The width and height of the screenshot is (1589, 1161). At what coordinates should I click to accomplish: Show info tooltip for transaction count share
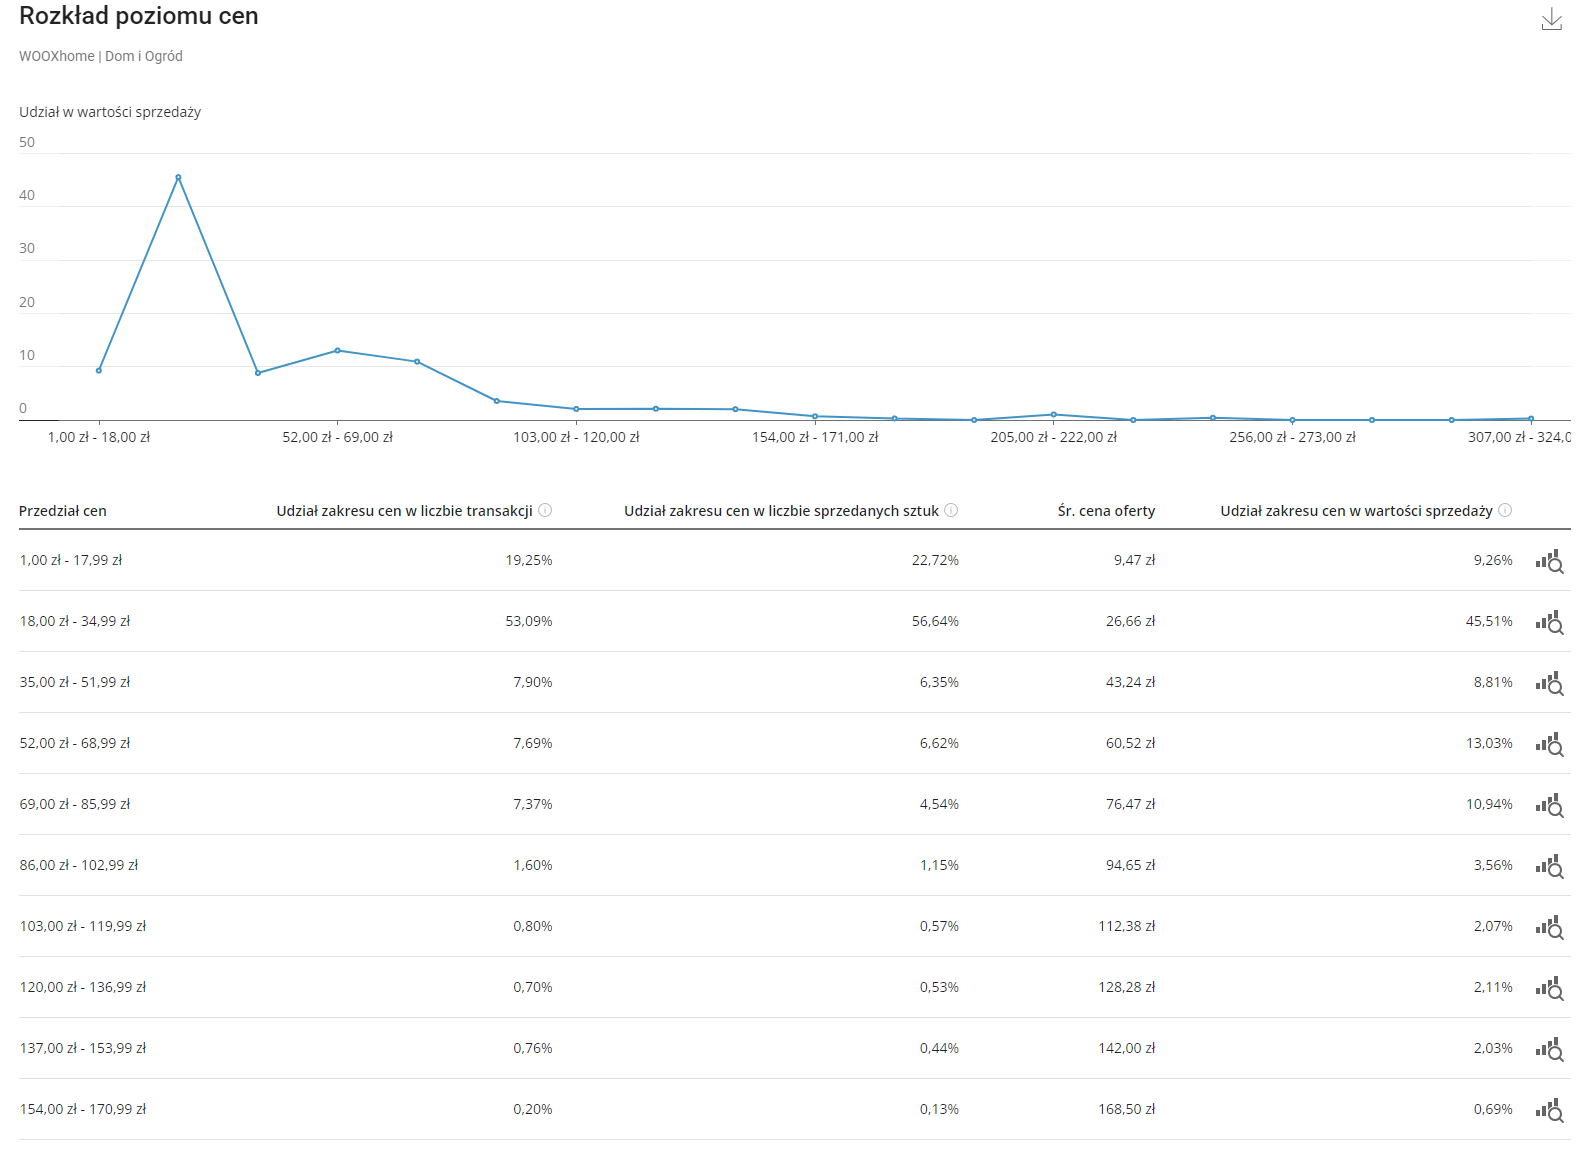pyautogui.click(x=545, y=510)
